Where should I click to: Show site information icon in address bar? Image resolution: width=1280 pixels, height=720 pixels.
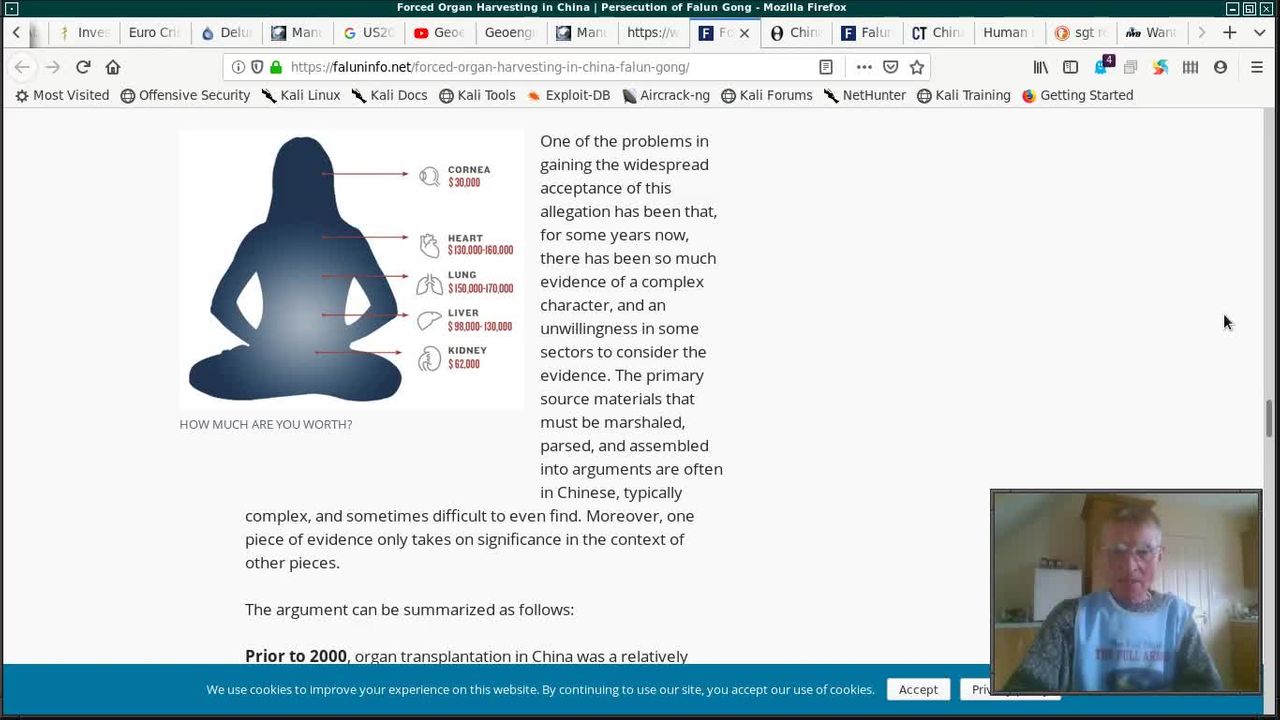(x=238, y=67)
